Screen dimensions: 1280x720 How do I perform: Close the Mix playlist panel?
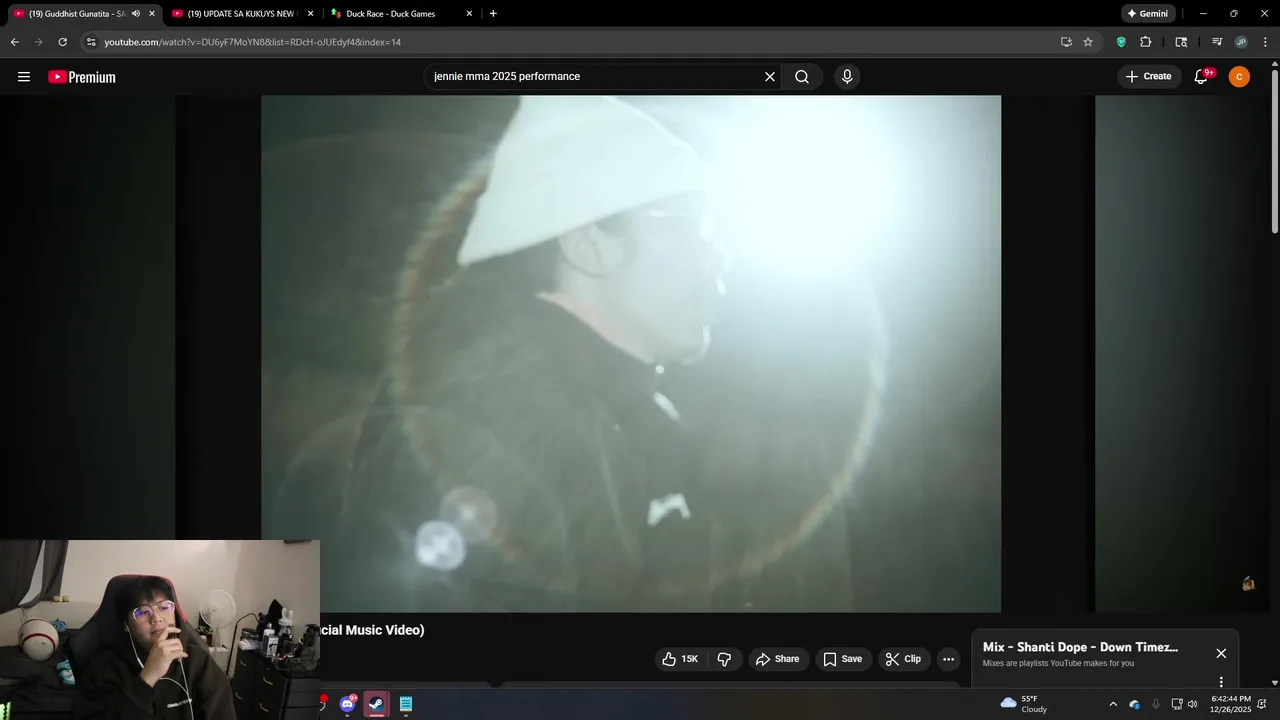coord(1221,653)
